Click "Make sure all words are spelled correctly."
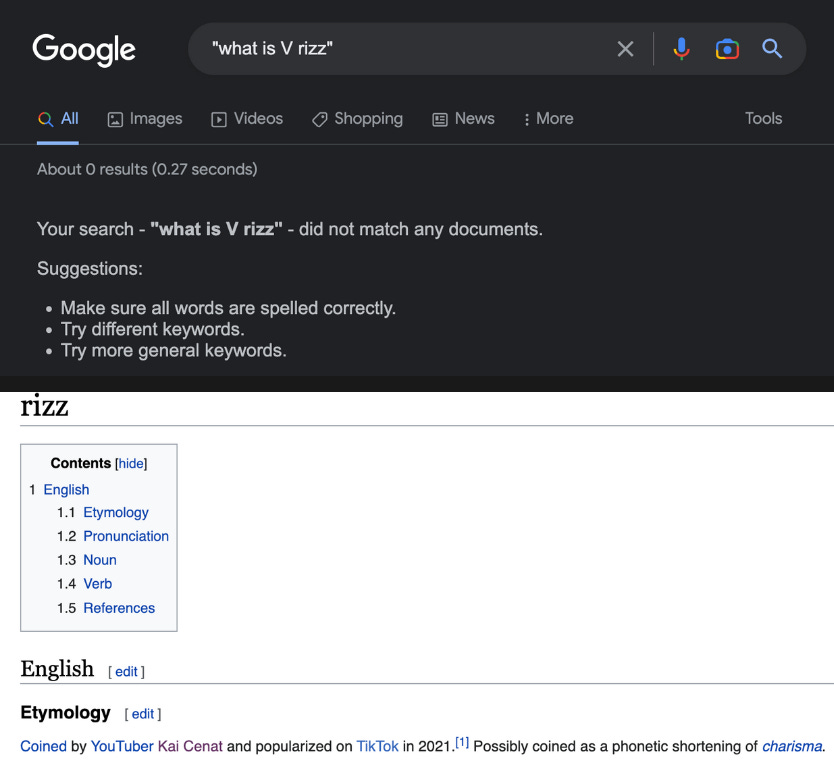Screen dimensions: 834x760 point(228,308)
